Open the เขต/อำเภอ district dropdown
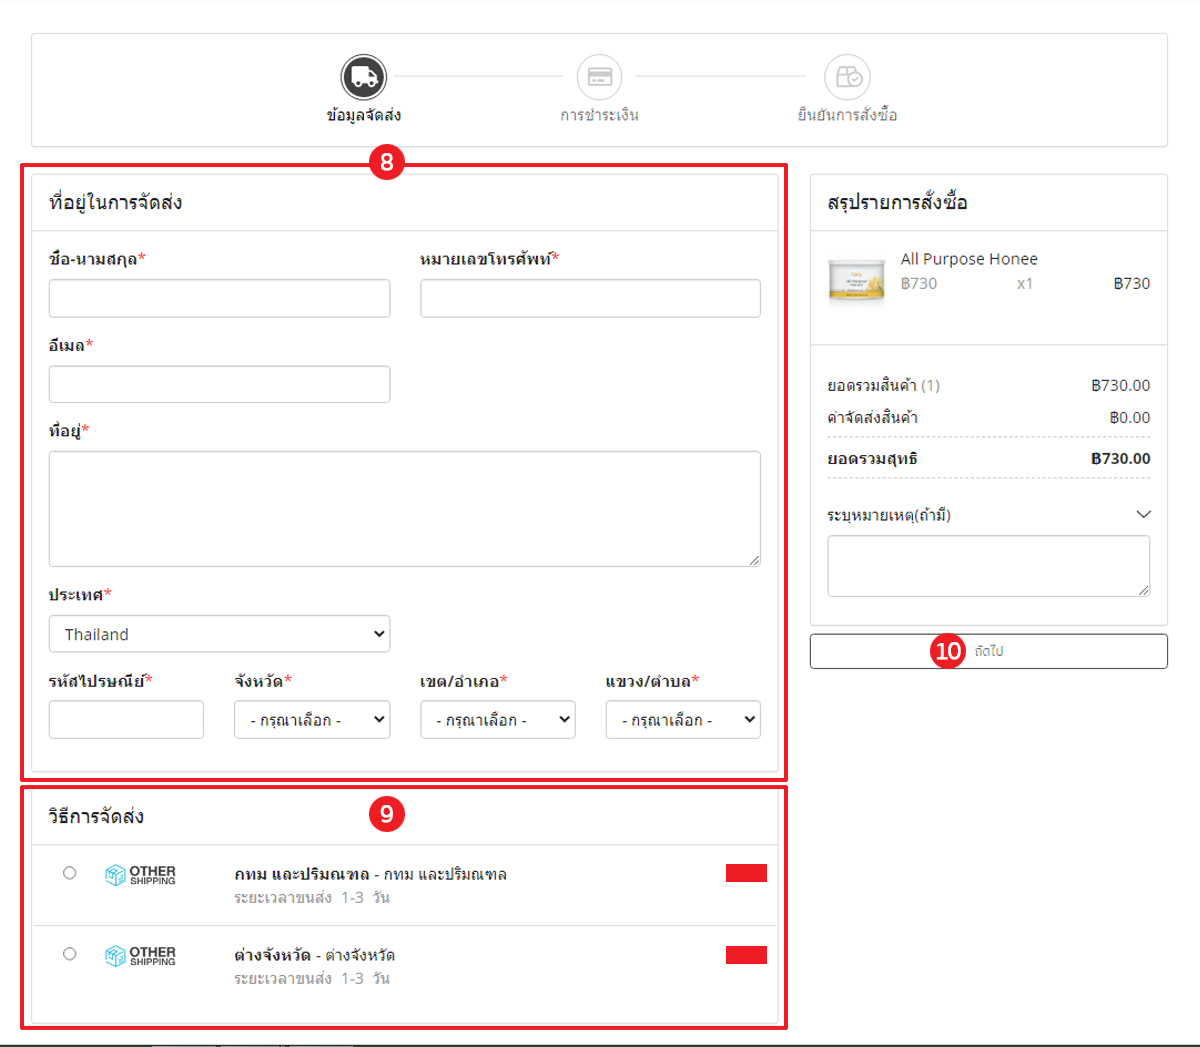1200x1047 pixels. click(497, 720)
